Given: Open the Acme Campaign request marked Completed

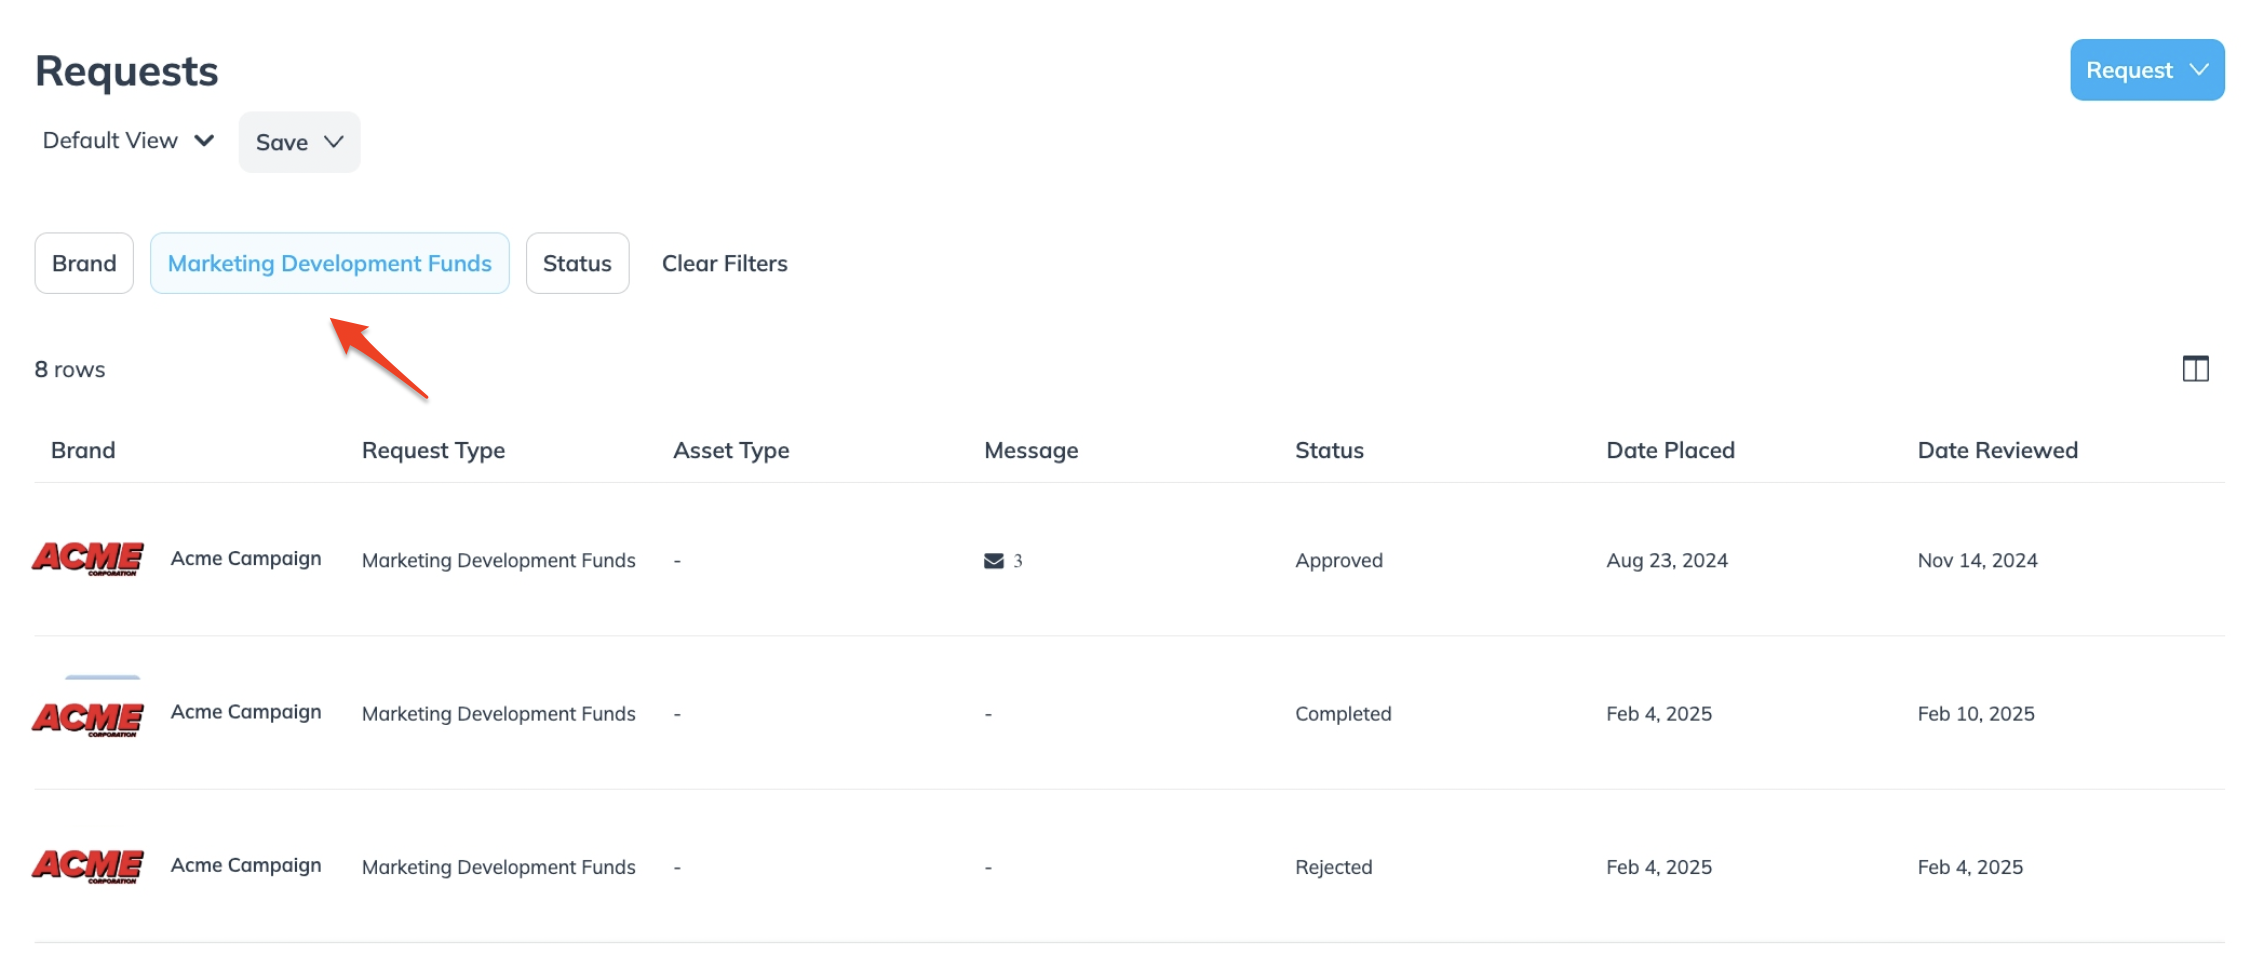Looking at the screenshot, I should [x=246, y=712].
